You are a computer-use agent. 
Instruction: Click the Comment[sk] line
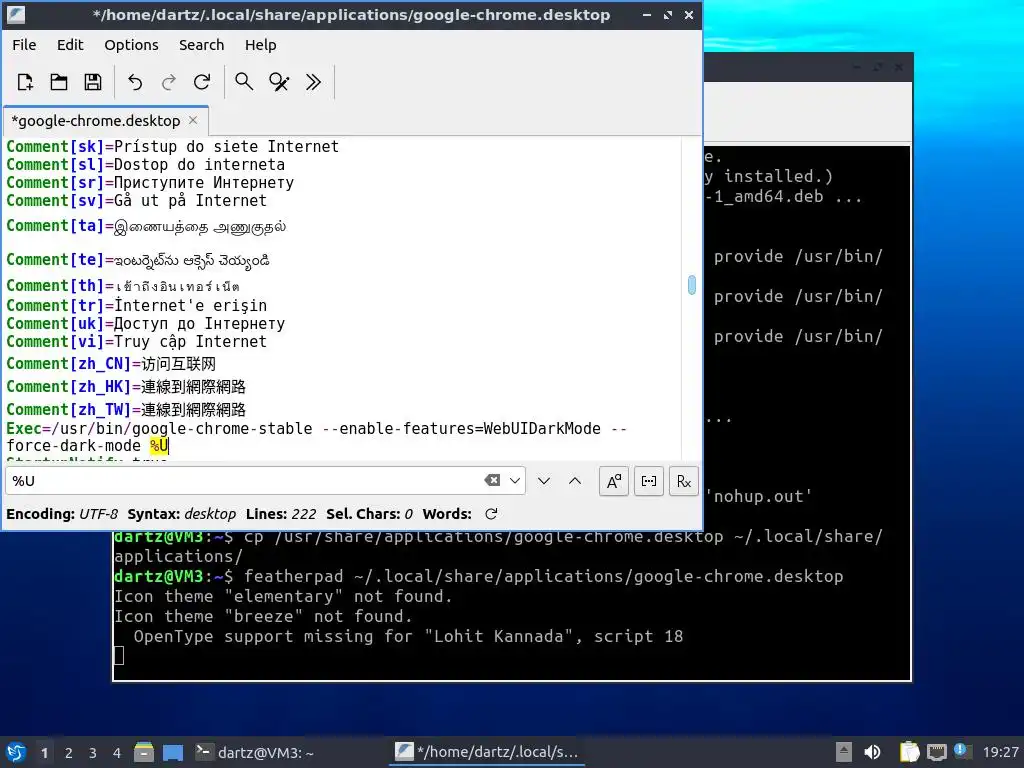[x=172, y=146]
